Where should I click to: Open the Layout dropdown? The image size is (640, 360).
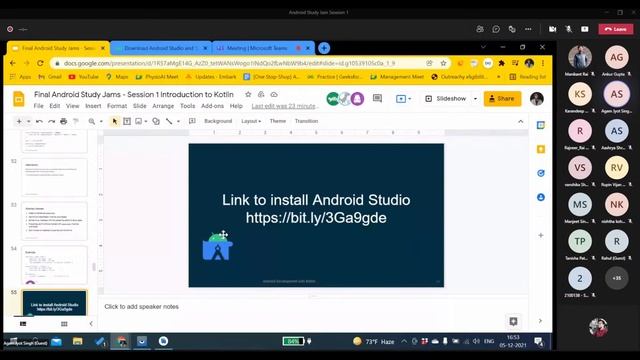coord(251,121)
